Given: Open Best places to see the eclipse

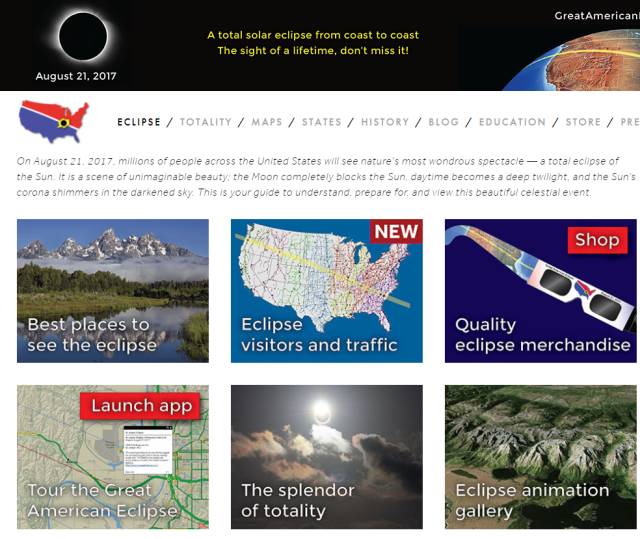Looking at the screenshot, I should point(113,291).
